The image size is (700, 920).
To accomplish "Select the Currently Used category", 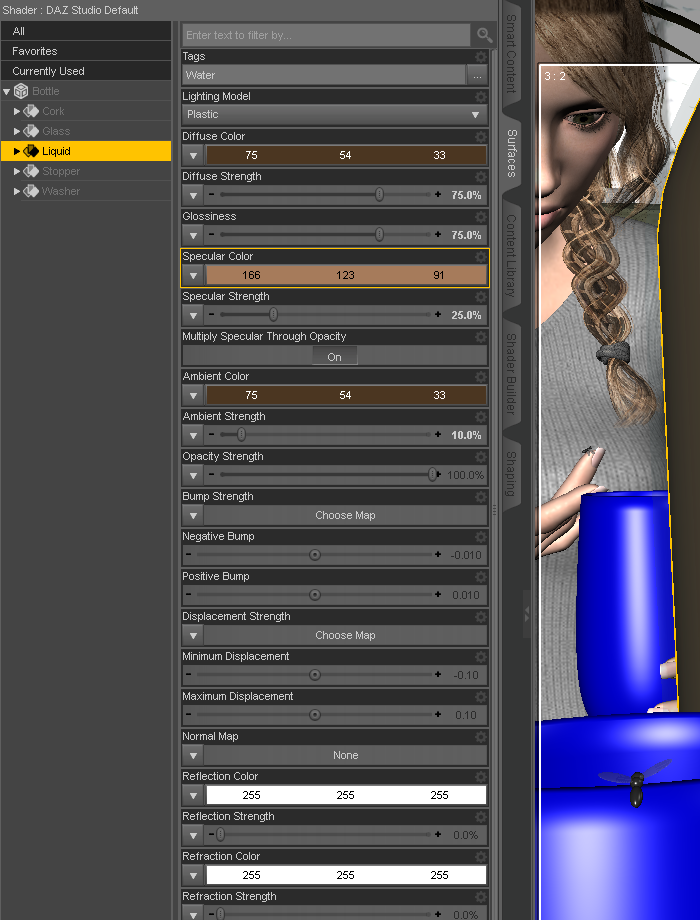I will 86,71.
